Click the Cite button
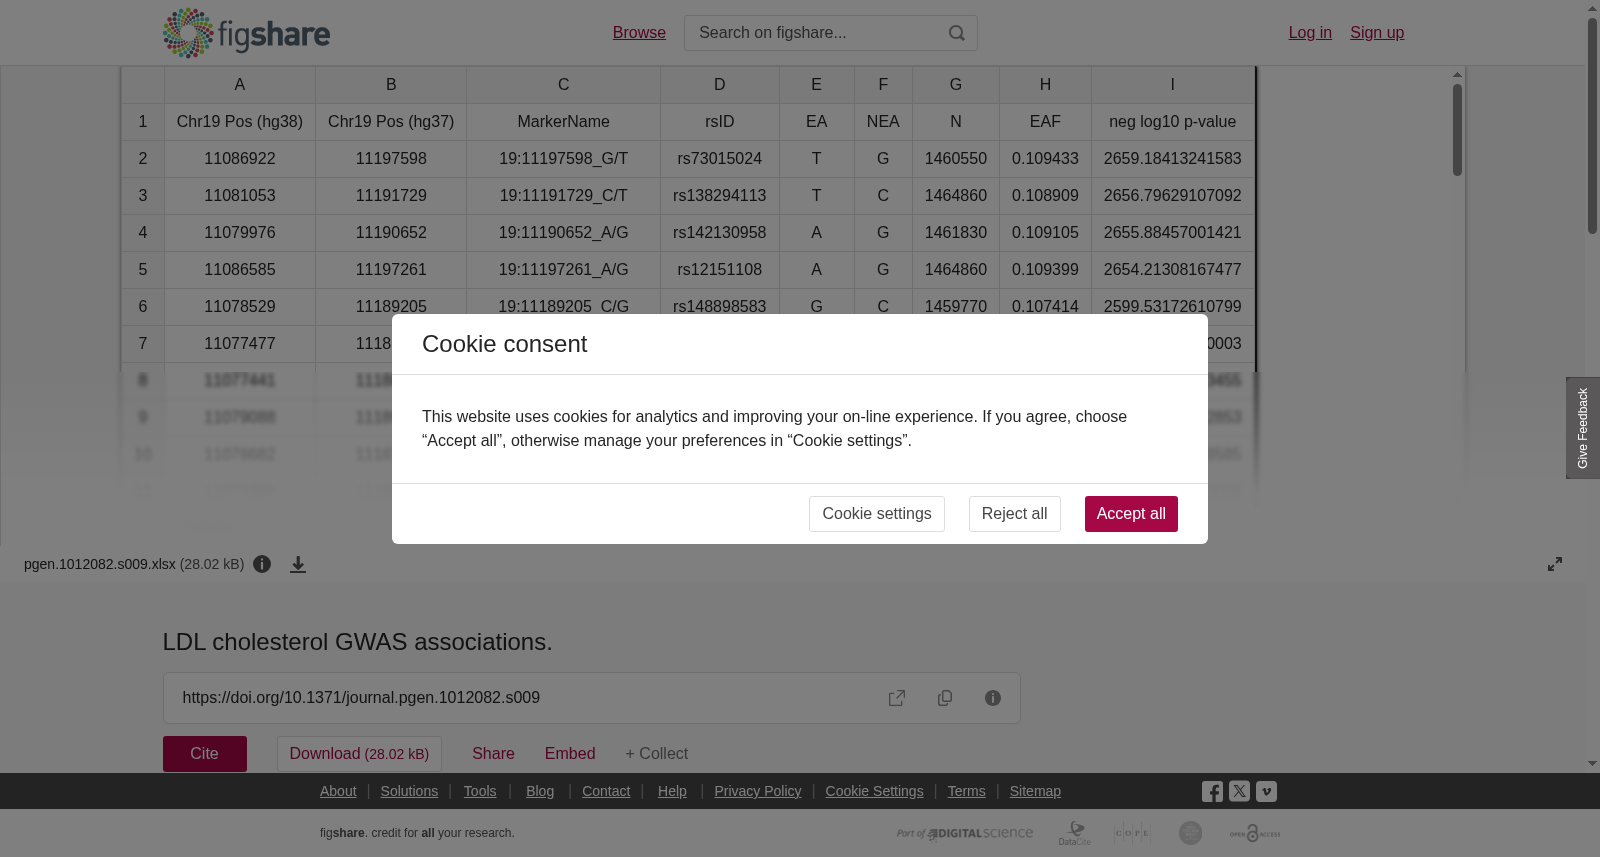The height and width of the screenshot is (857, 1600). coord(205,754)
